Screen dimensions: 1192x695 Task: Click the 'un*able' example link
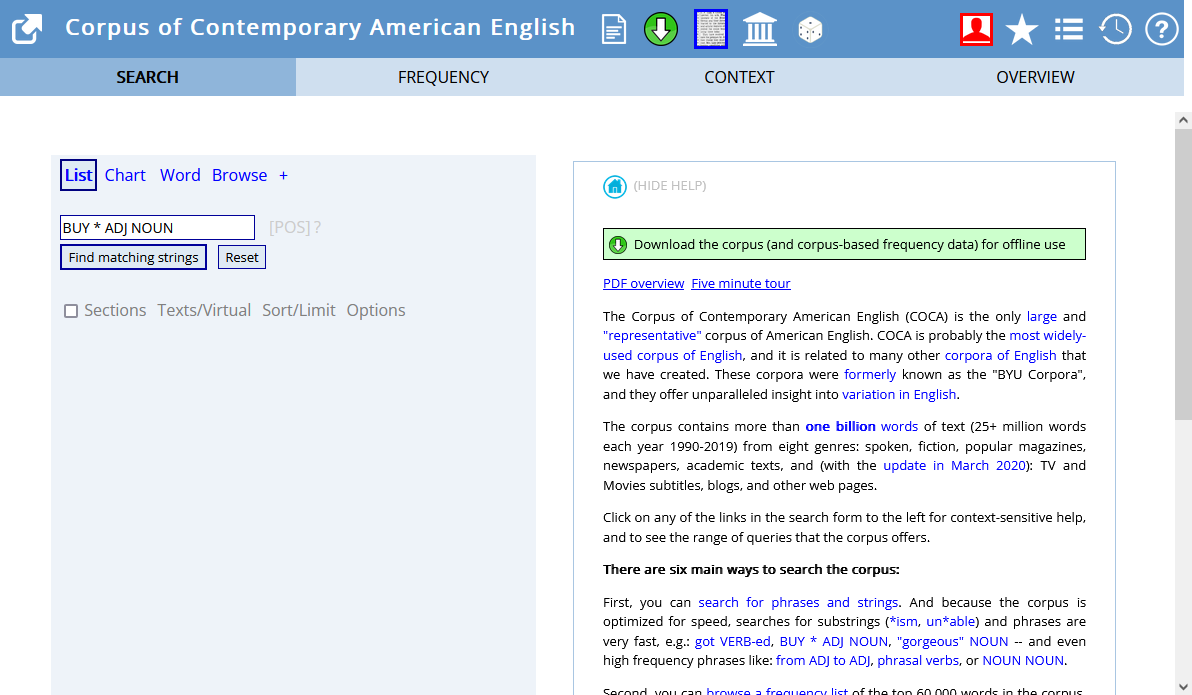950,621
